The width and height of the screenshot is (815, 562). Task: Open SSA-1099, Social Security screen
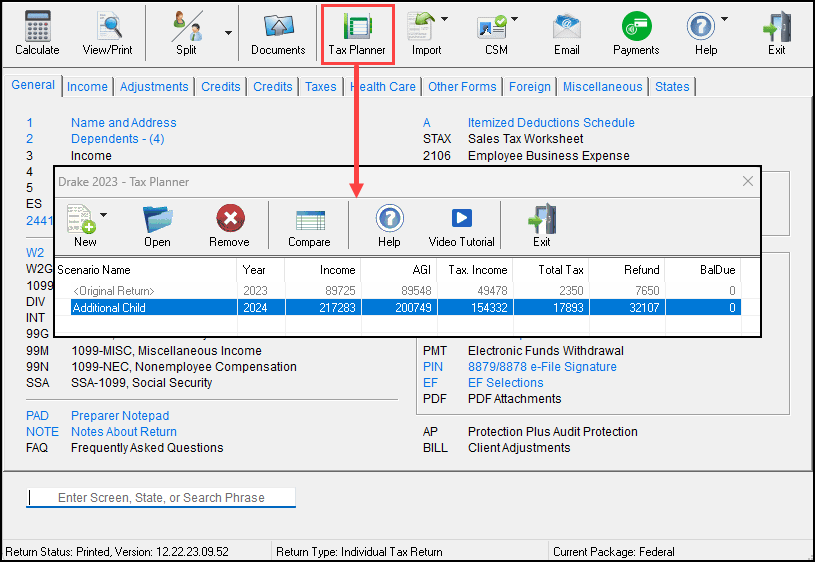click(x=141, y=383)
